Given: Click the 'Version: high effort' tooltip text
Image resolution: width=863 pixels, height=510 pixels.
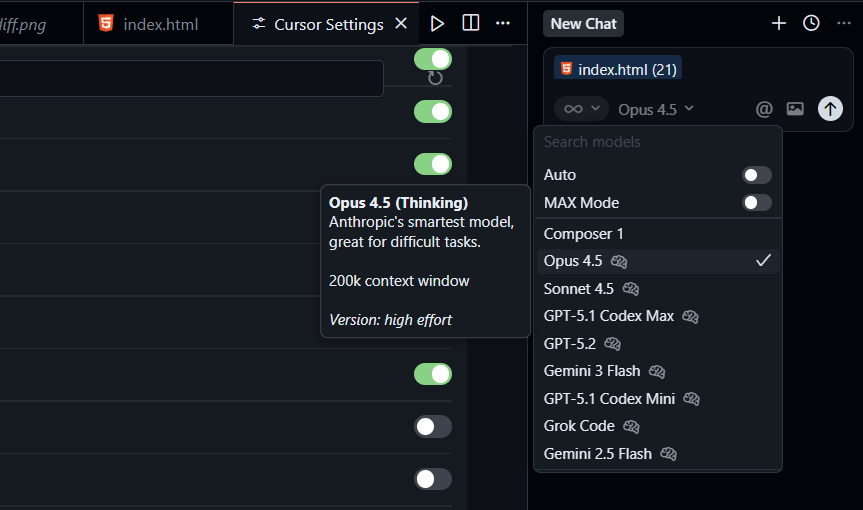Looking at the screenshot, I should coord(390,320).
